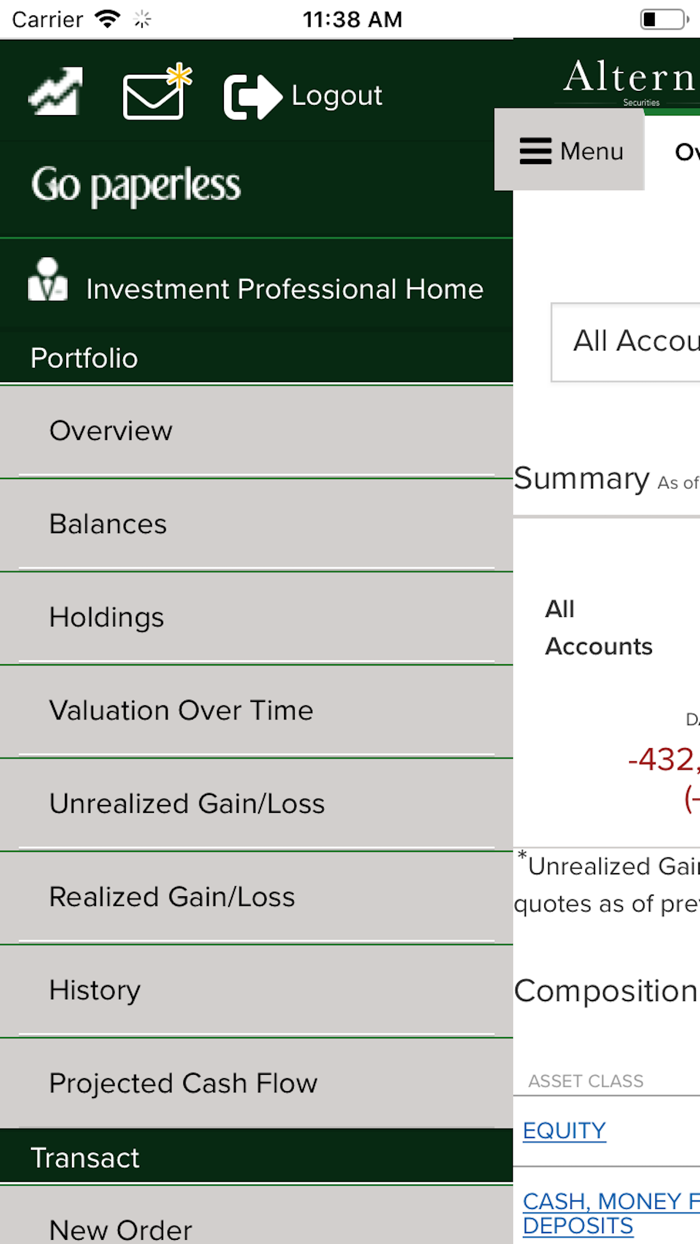Tap the Wi-Fi icon in status bar
The height and width of the screenshot is (1244, 700).
(x=107, y=18)
